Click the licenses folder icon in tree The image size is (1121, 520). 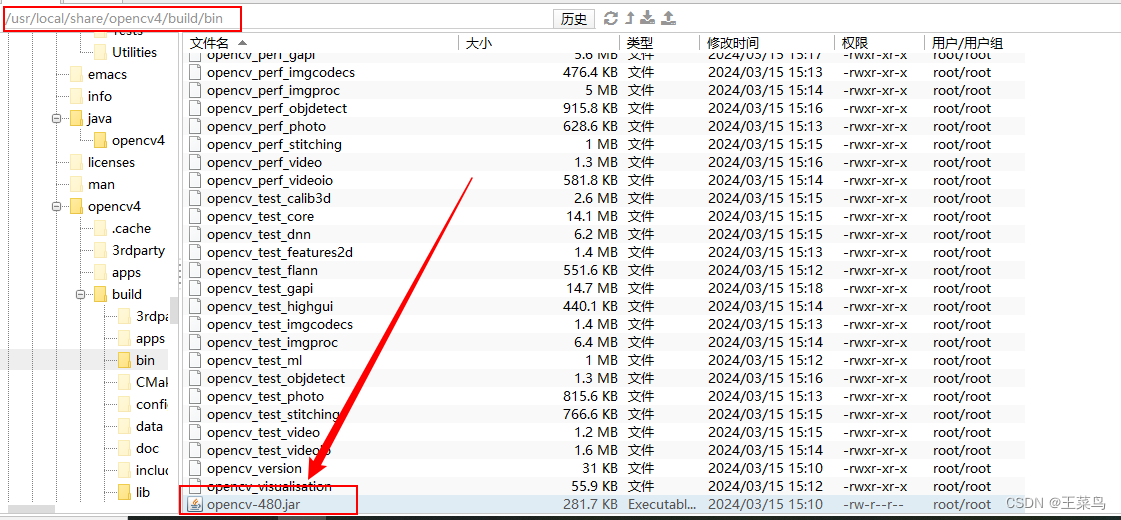coord(76,162)
